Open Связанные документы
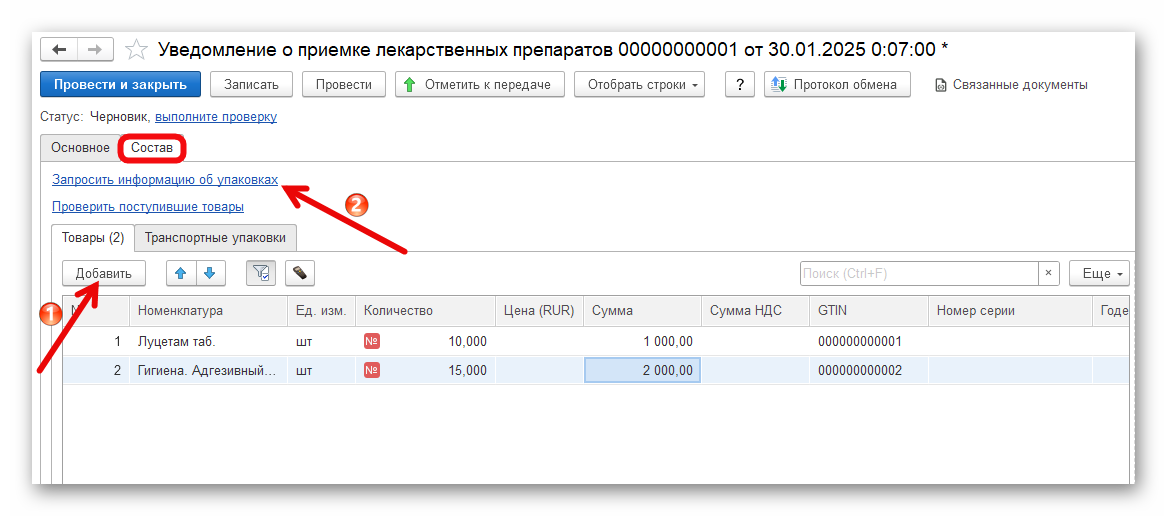This screenshot has height=516, width=1167. tap(1011, 85)
